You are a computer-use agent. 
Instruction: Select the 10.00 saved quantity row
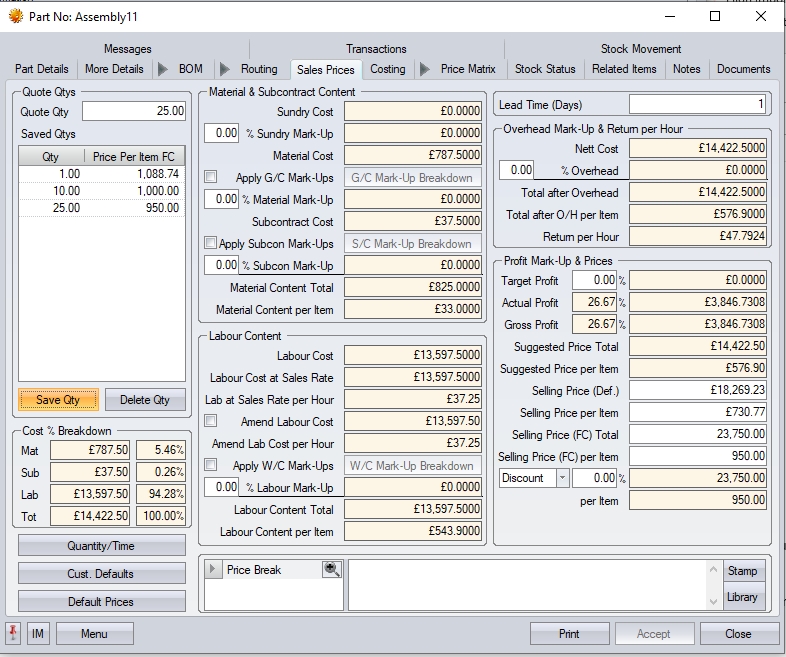pos(102,191)
